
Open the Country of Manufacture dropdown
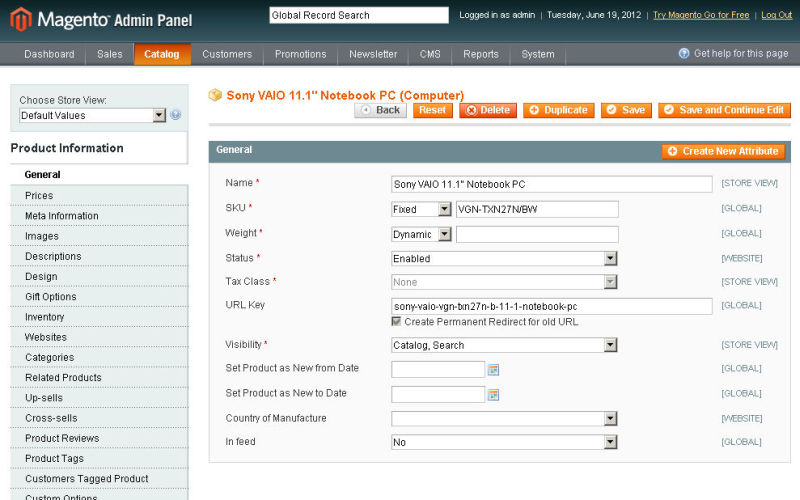tap(504, 419)
